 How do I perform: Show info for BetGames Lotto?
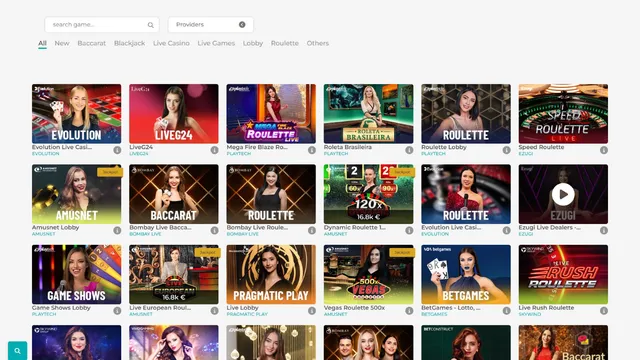(x=507, y=311)
